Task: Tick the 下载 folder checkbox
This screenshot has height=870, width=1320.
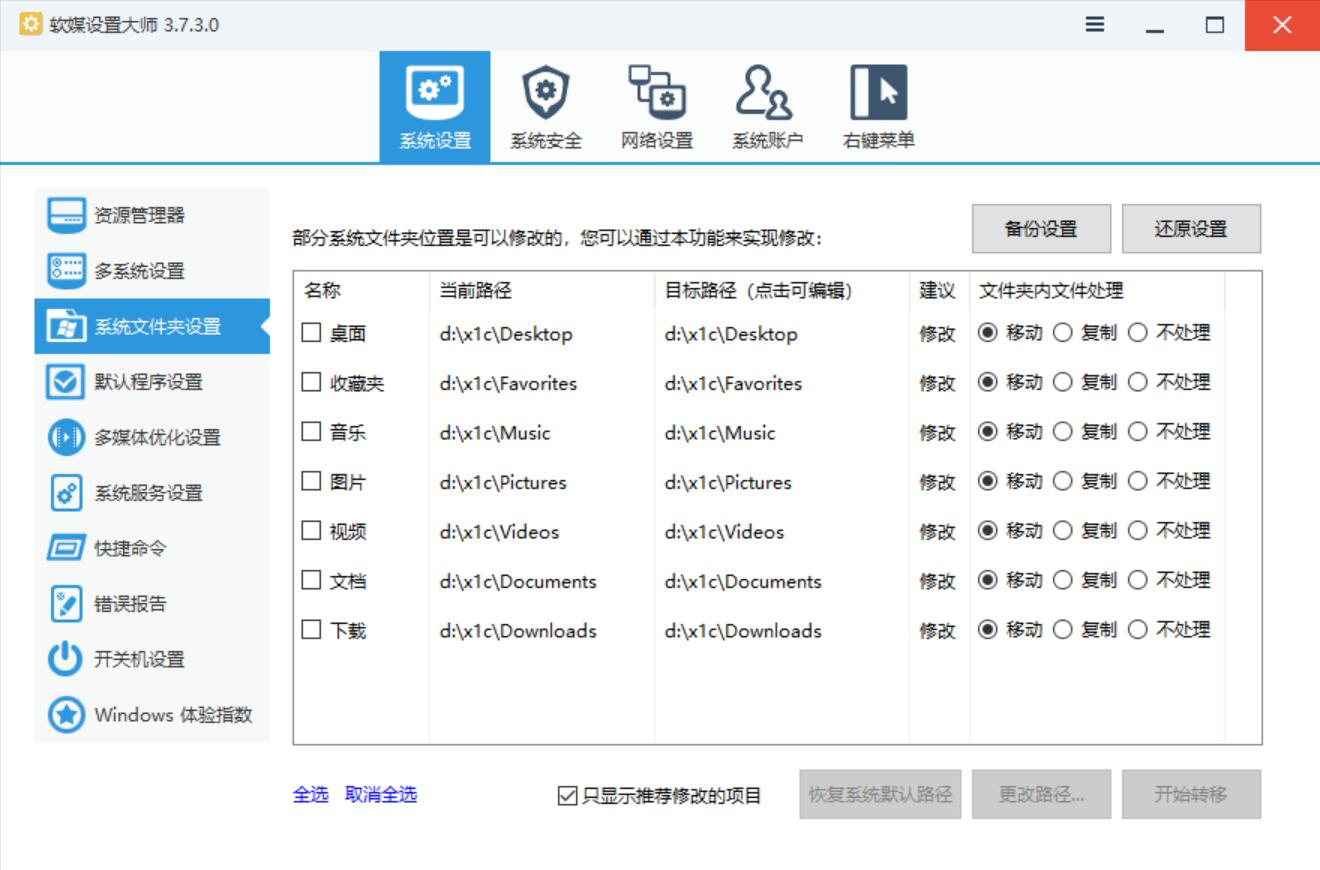Action: click(x=312, y=630)
